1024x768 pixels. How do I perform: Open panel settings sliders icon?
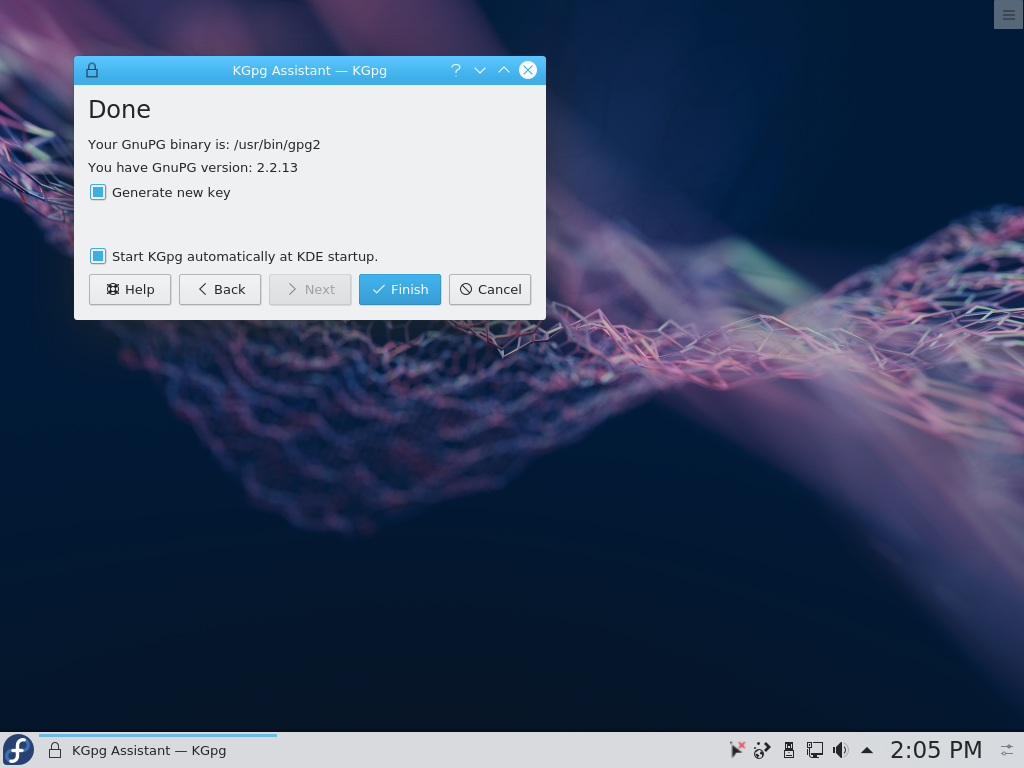(1008, 750)
